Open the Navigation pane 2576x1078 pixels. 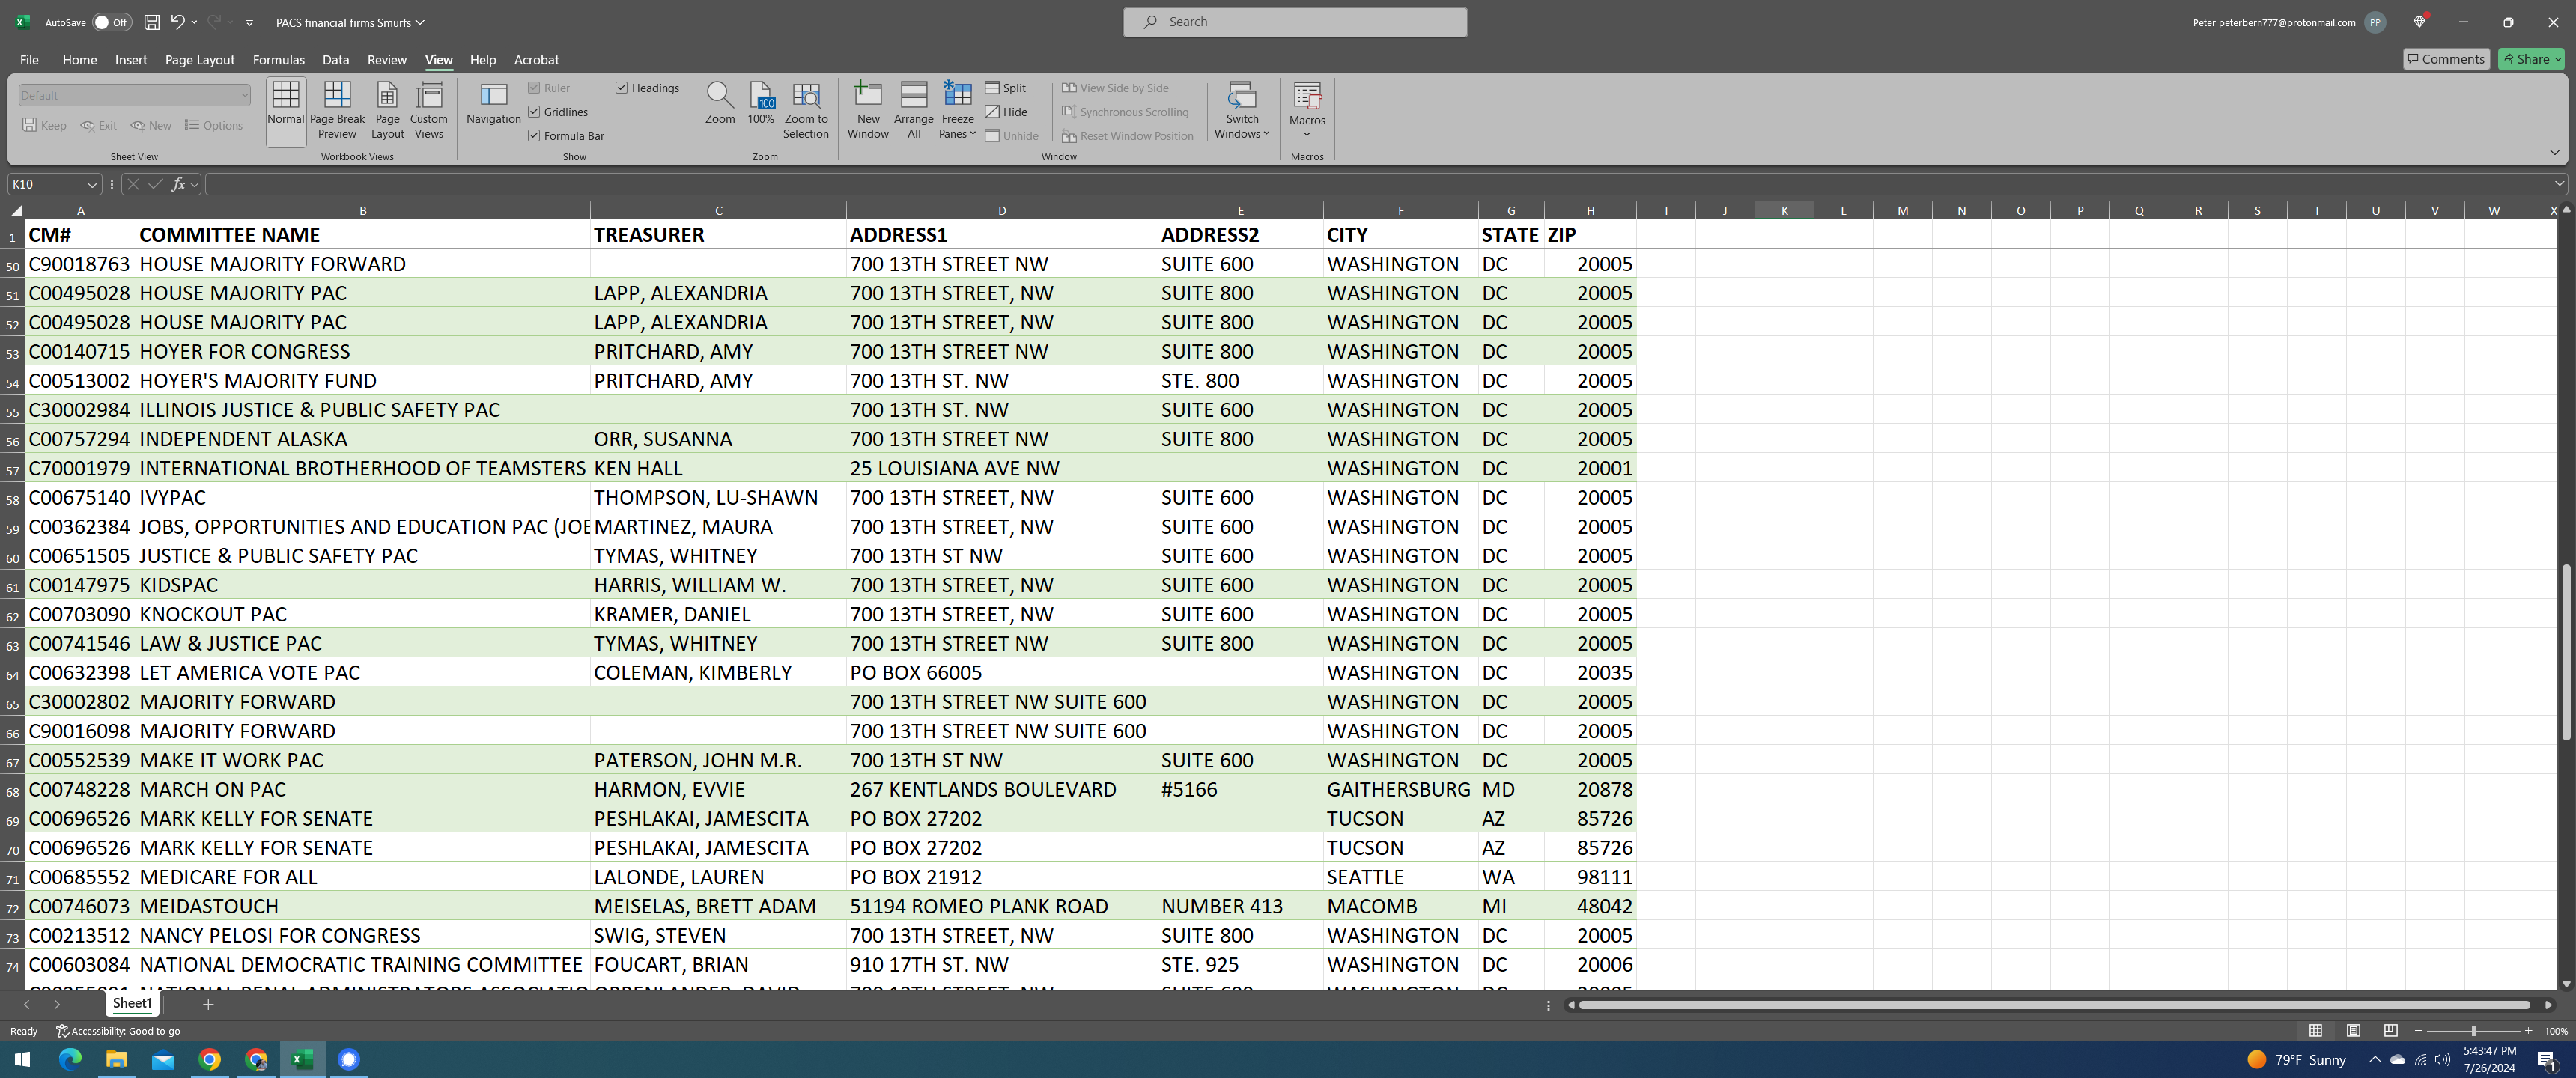click(x=493, y=105)
